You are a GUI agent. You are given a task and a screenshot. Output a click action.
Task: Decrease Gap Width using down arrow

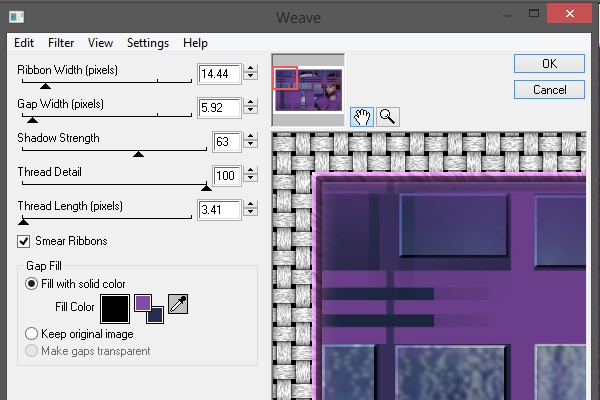coord(250,112)
